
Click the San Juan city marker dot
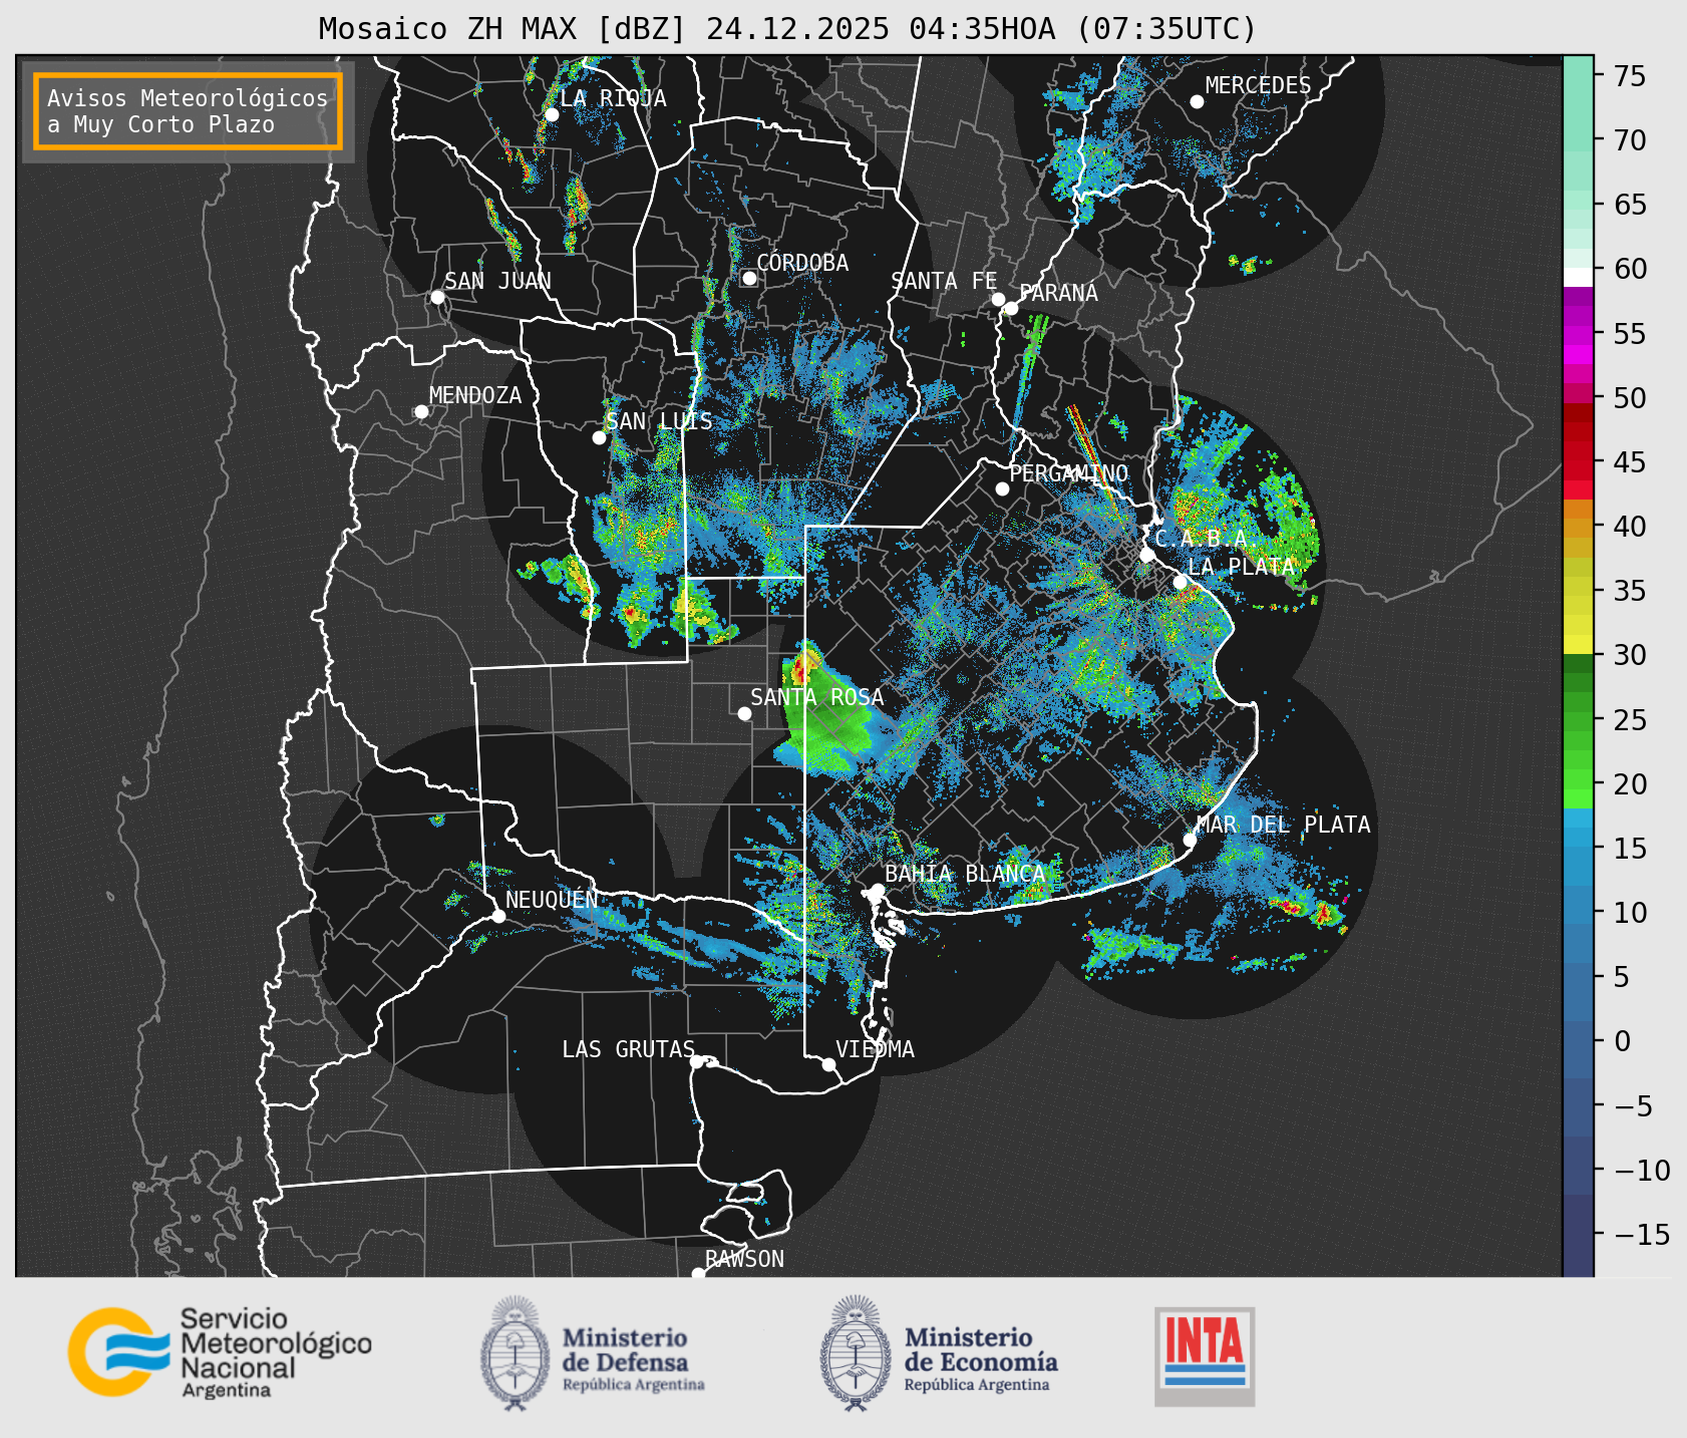click(437, 297)
